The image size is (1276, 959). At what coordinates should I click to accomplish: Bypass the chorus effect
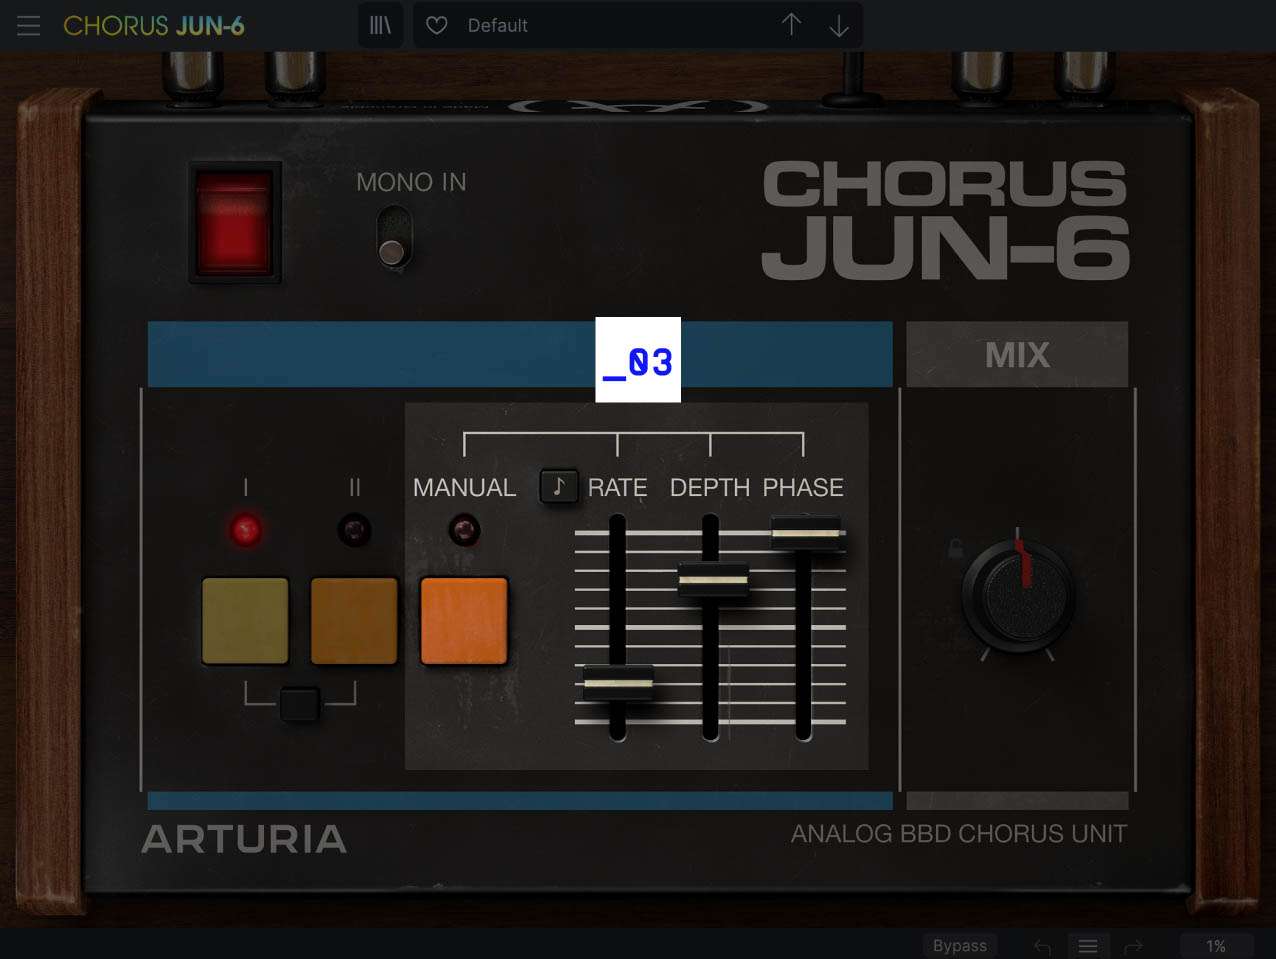pyautogui.click(x=958, y=945)
